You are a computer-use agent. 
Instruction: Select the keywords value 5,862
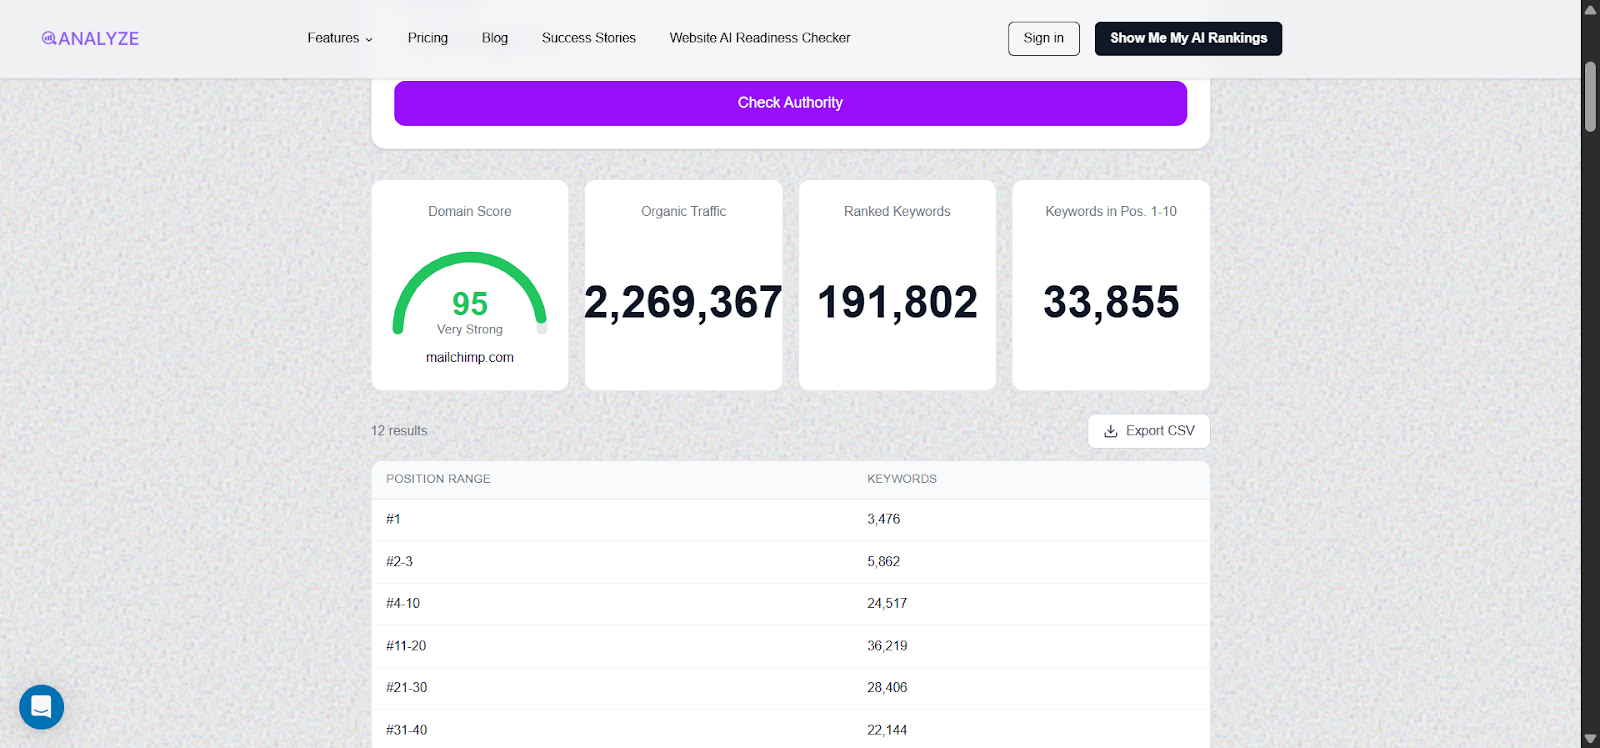tap(884, 562)
